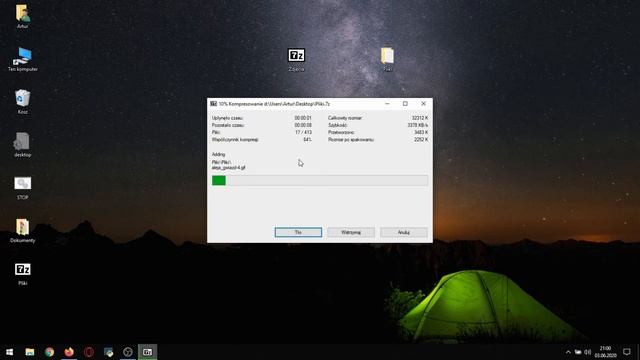Click the 7z icon in the dialog title bar
The height and width of the screenshot is (360, 640).
(213, 104)
